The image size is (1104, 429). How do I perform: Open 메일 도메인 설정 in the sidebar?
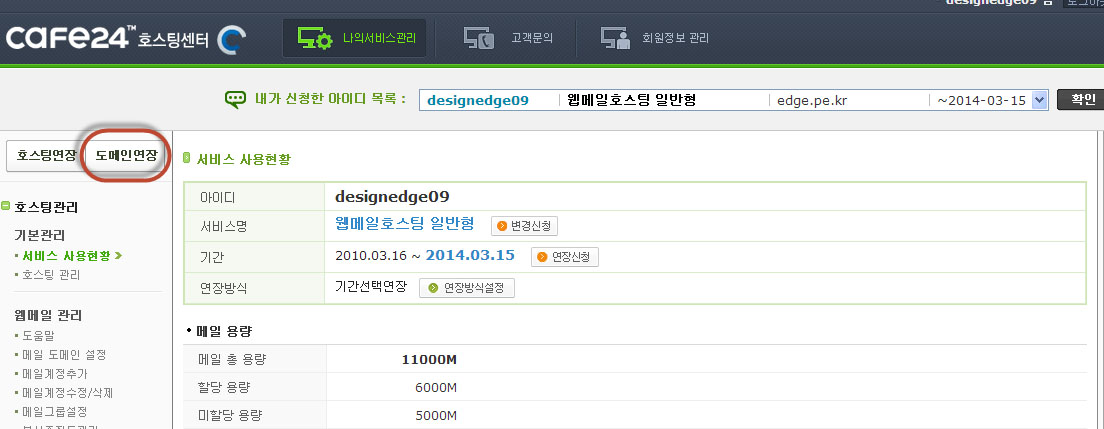tap(64, 354)
